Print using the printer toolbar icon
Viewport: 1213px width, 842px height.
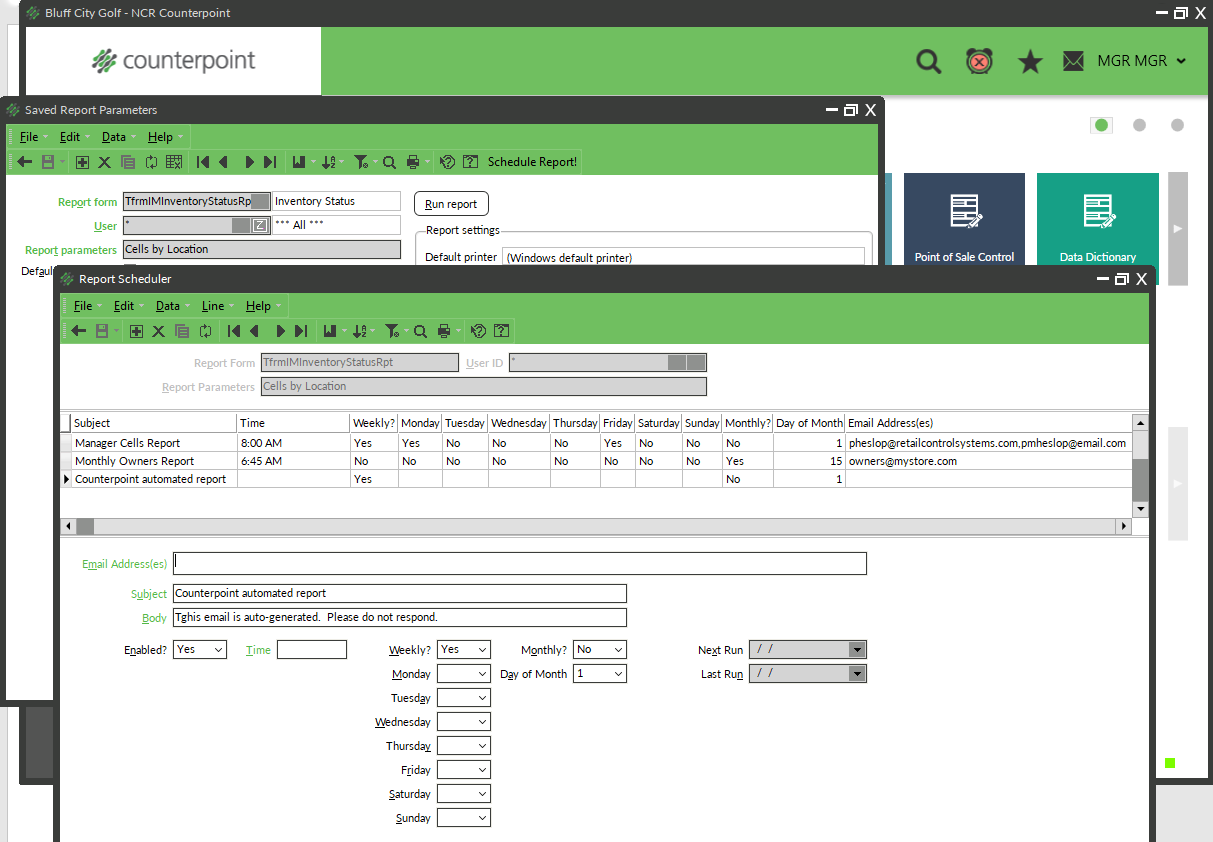point(446,330)
